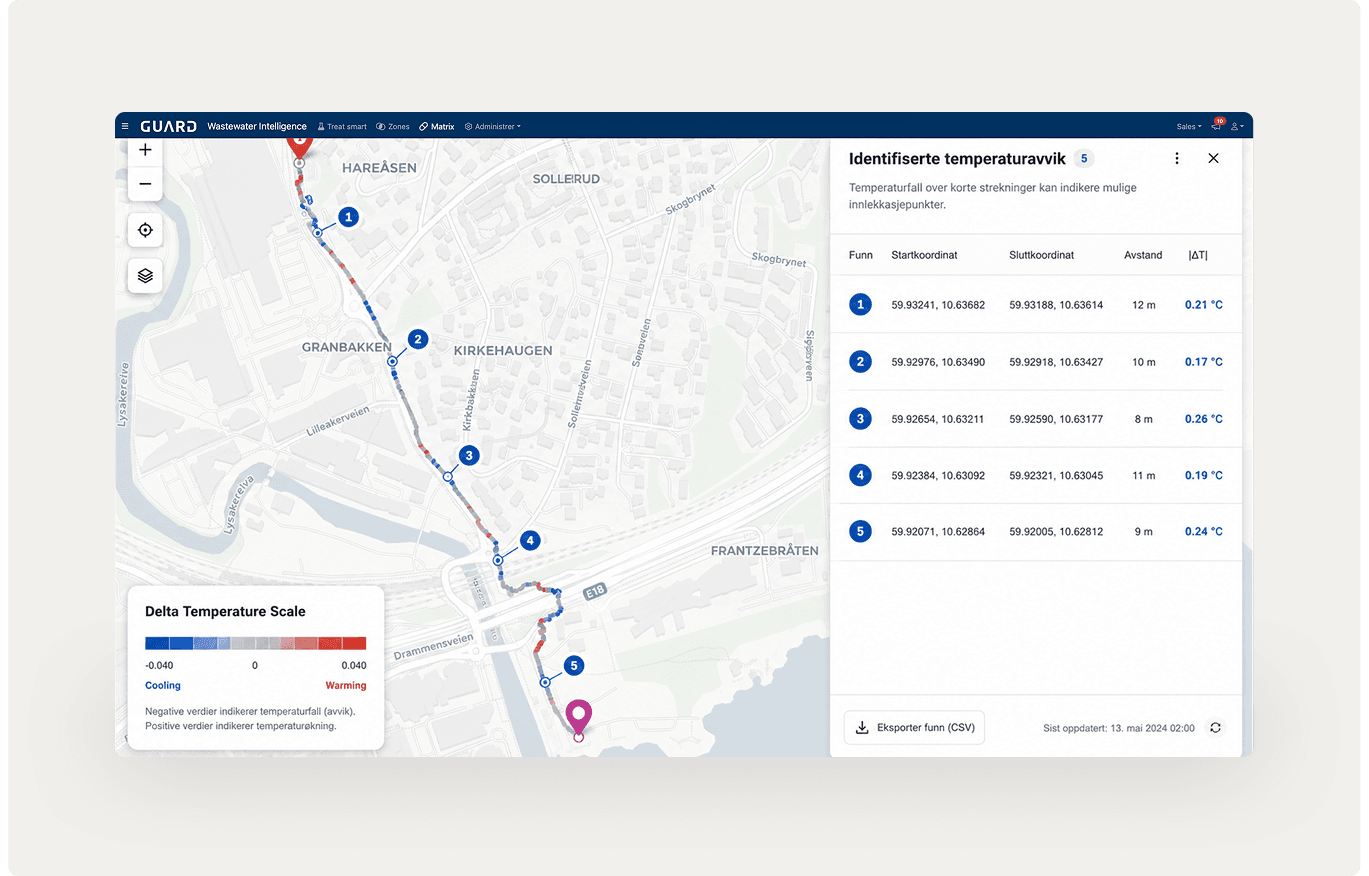Screen dimensions: 1369x876
Task: Click the Wastewater Intelligence title
Action: (257, 127)
